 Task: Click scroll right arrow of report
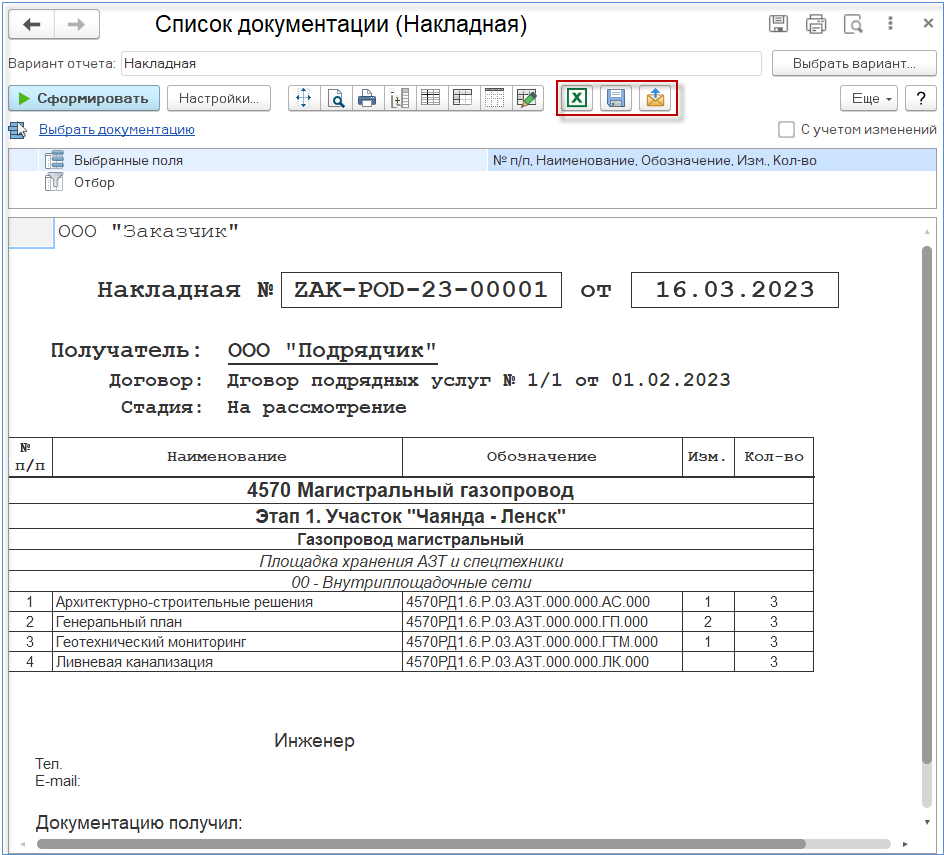coord(905,844)
